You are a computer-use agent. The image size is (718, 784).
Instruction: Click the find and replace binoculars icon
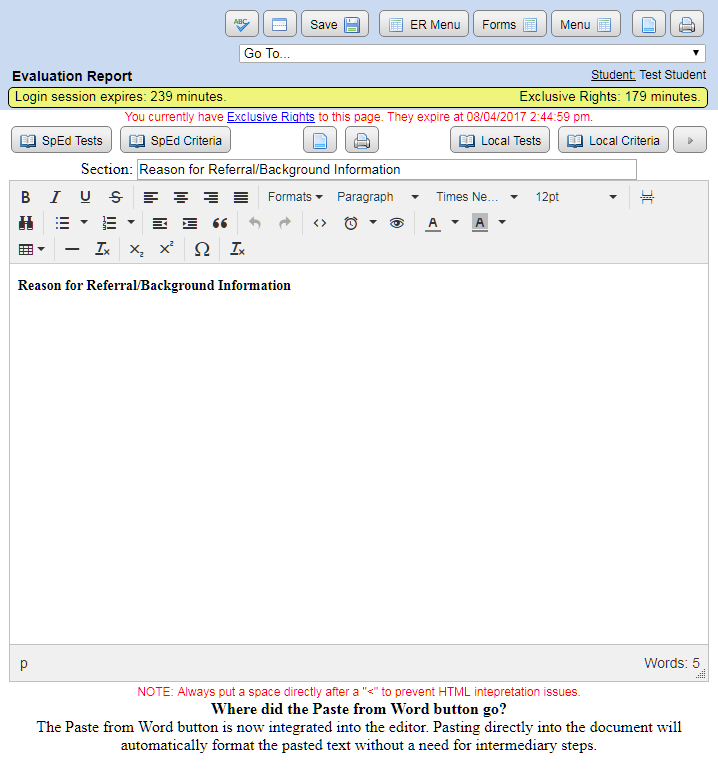(x=26, y=223)
